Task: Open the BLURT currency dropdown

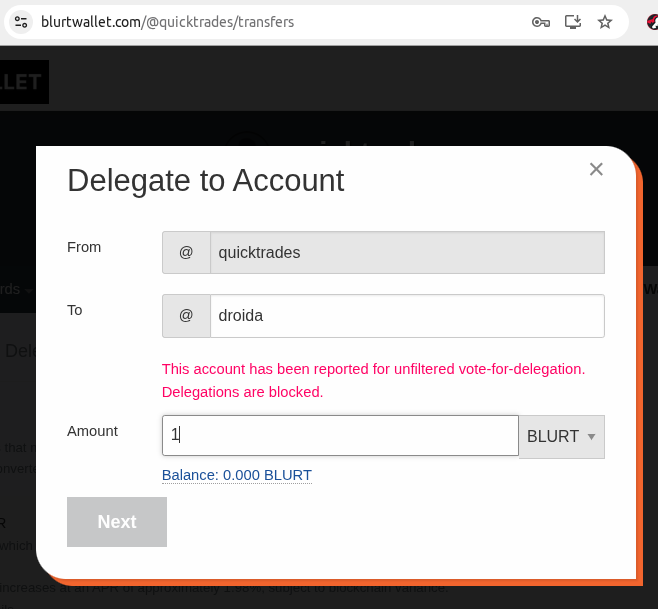Action: click(561, 436)
